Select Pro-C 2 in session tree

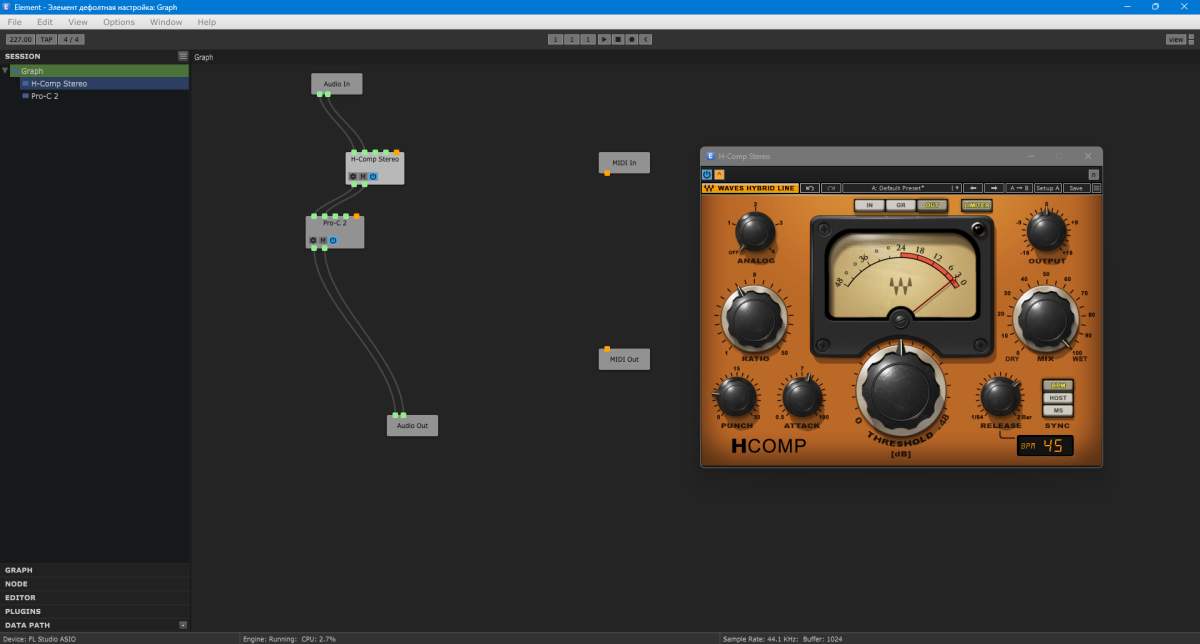44,96
